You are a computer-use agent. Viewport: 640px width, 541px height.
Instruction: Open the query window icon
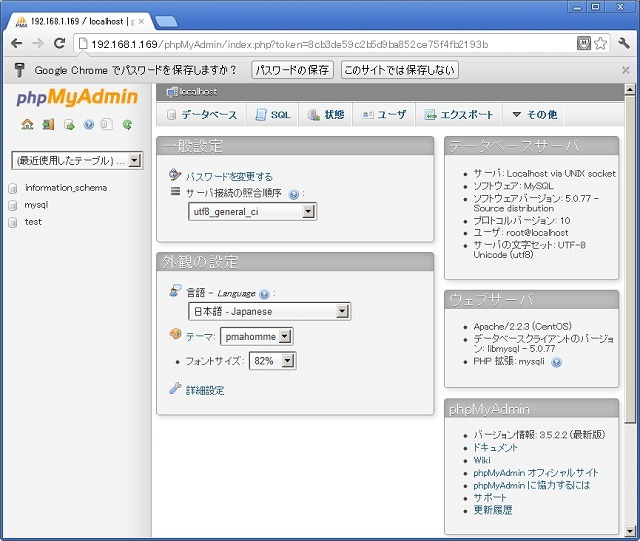point(69,124)
